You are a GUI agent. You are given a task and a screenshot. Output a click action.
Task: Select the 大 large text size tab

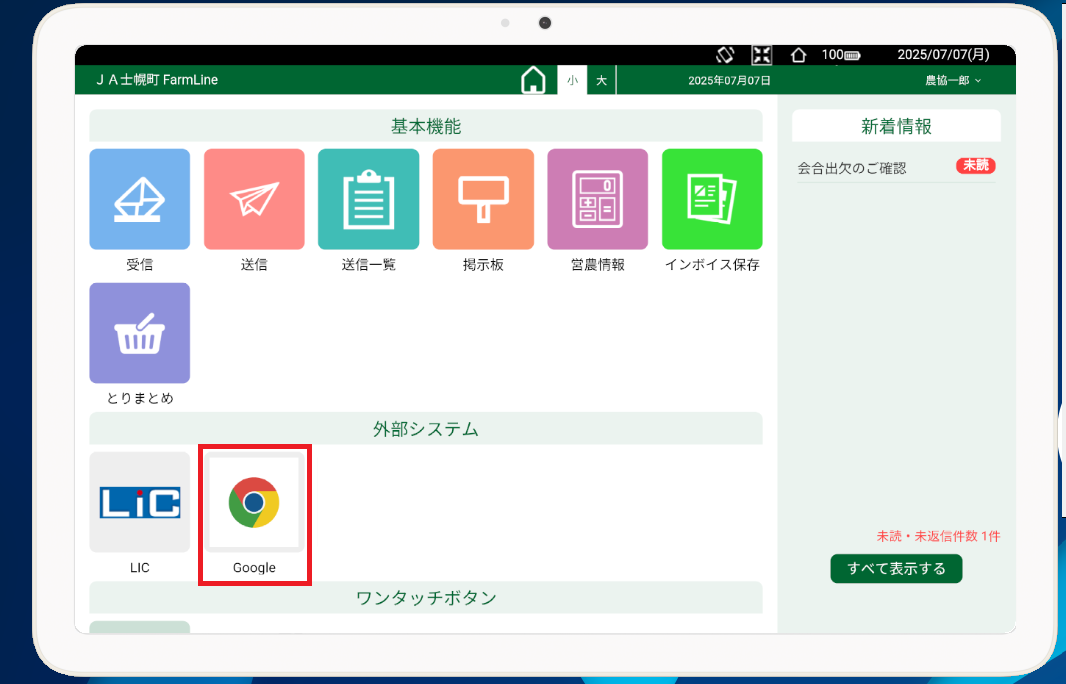coord(602,80)
